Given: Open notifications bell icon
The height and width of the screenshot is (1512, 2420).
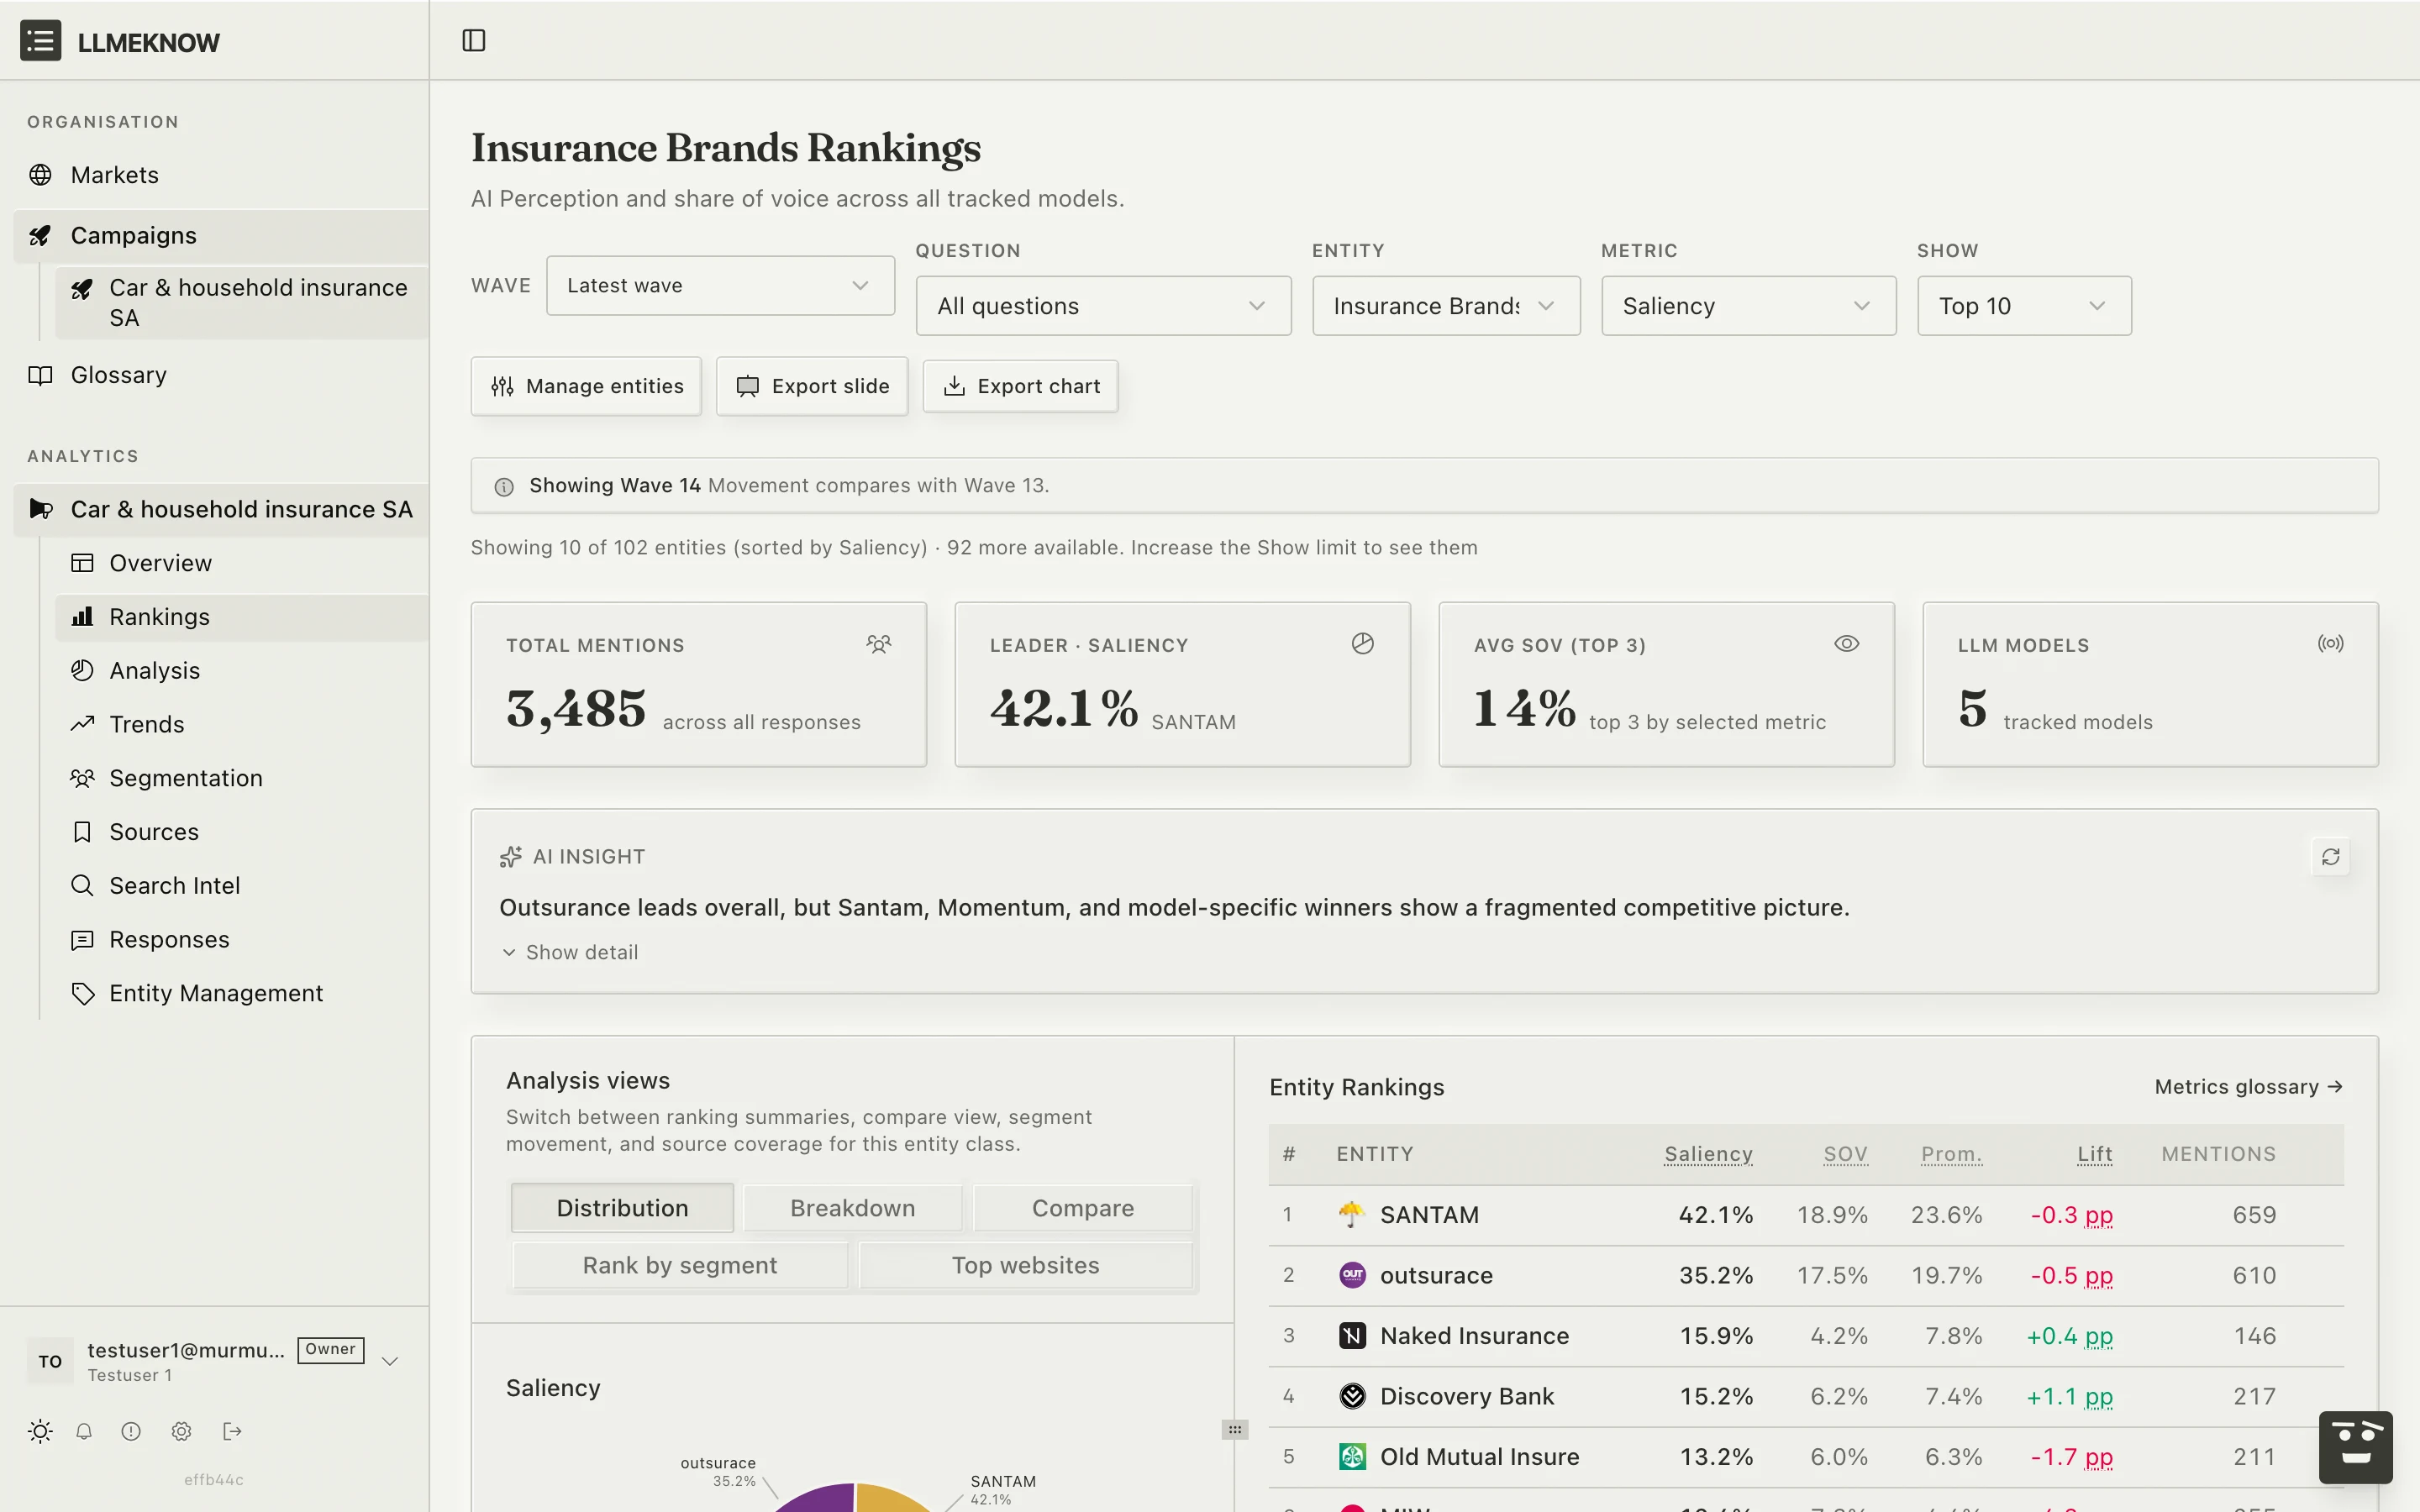Looking at the screenshot, I should point(84,1431).
